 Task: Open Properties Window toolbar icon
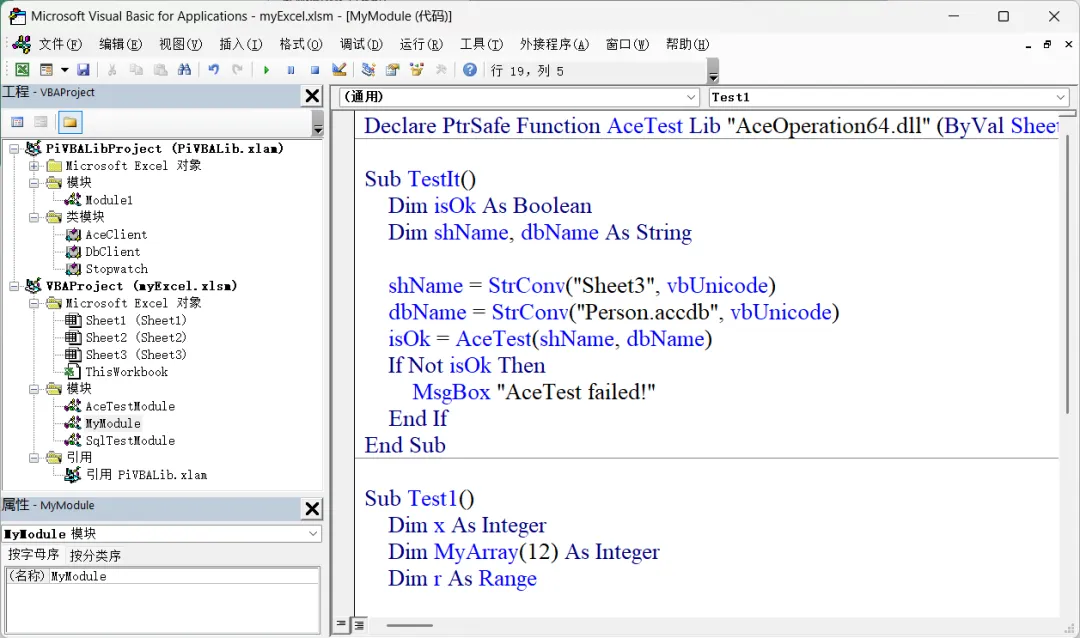393,70
